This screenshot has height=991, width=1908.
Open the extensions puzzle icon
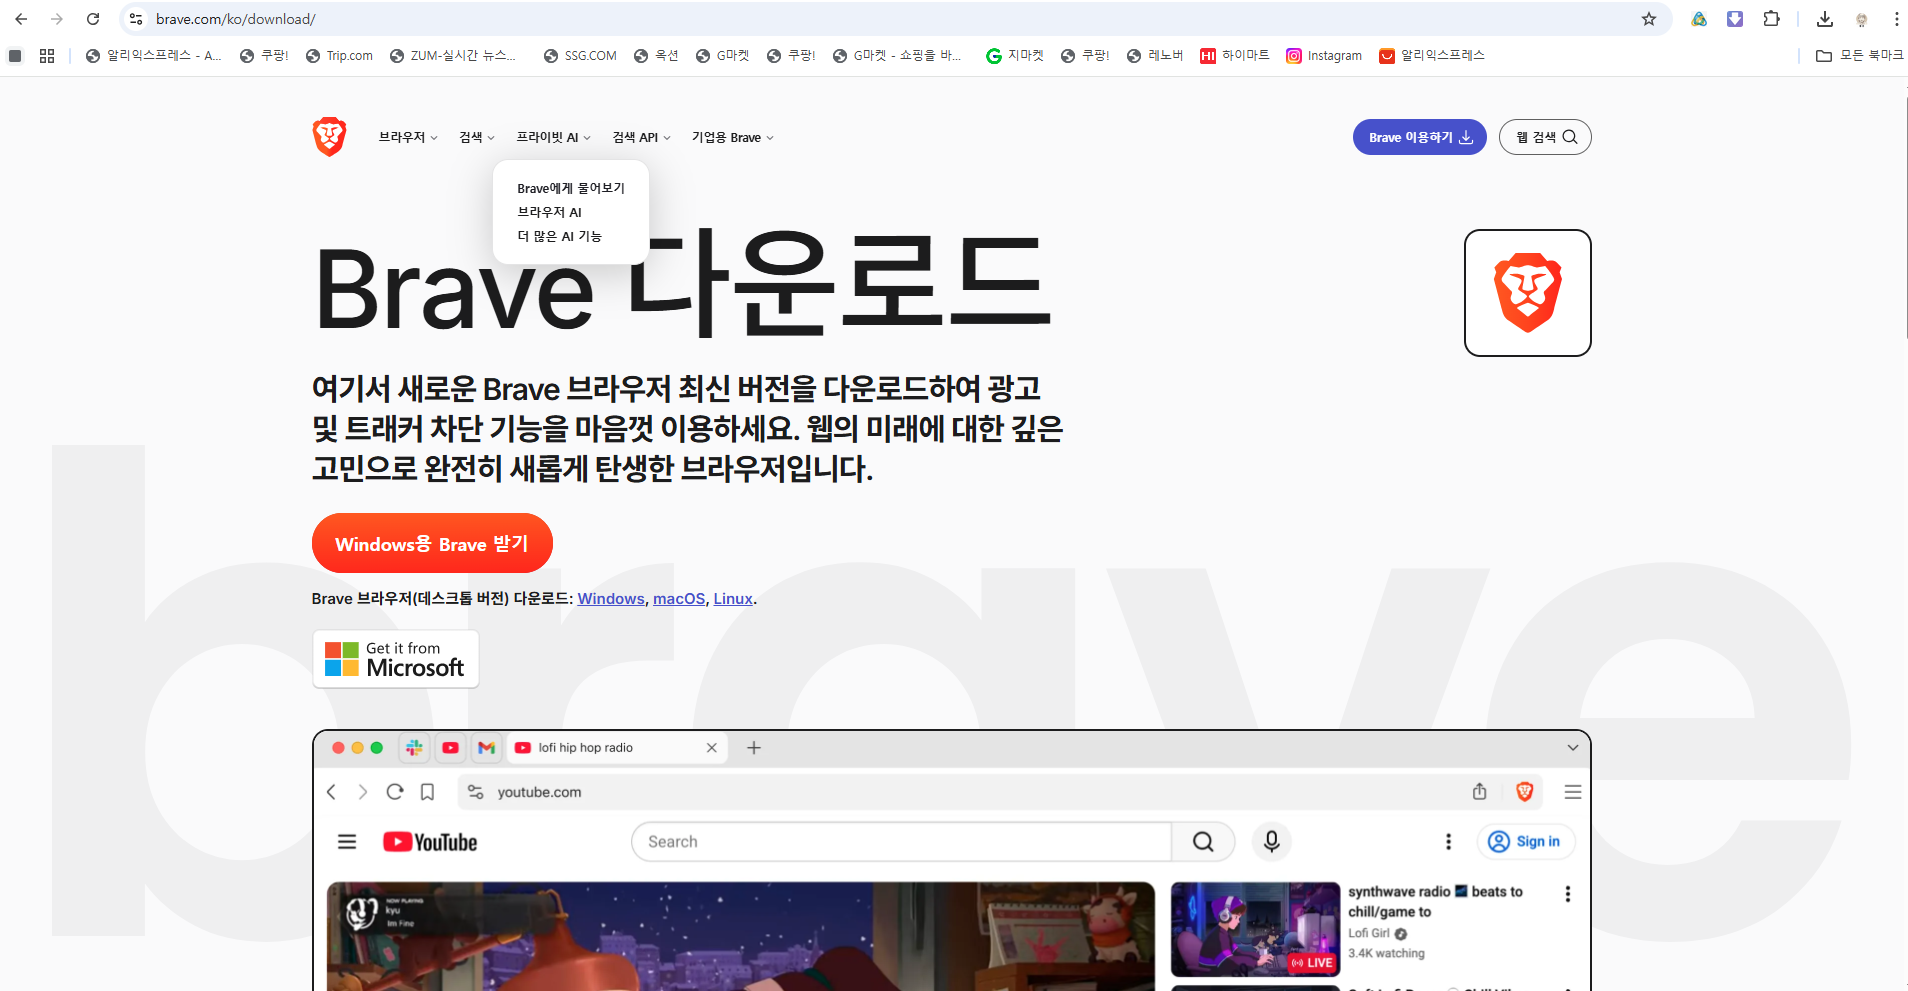coord(1771,19)
